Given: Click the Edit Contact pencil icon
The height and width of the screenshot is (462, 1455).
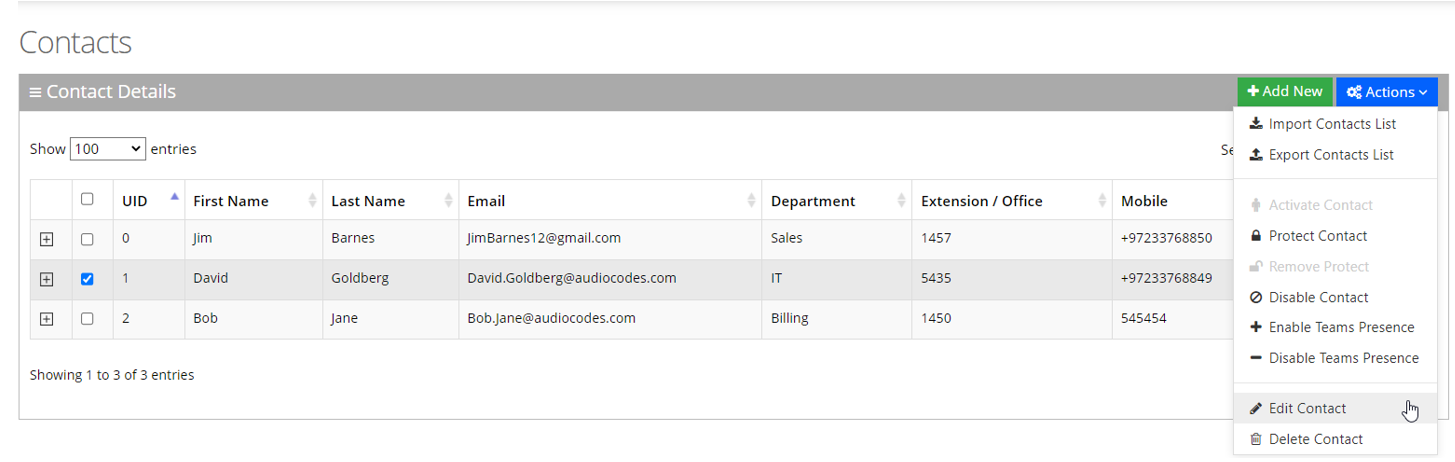Looking at the screenshot, I should (x=1256, y=408).
